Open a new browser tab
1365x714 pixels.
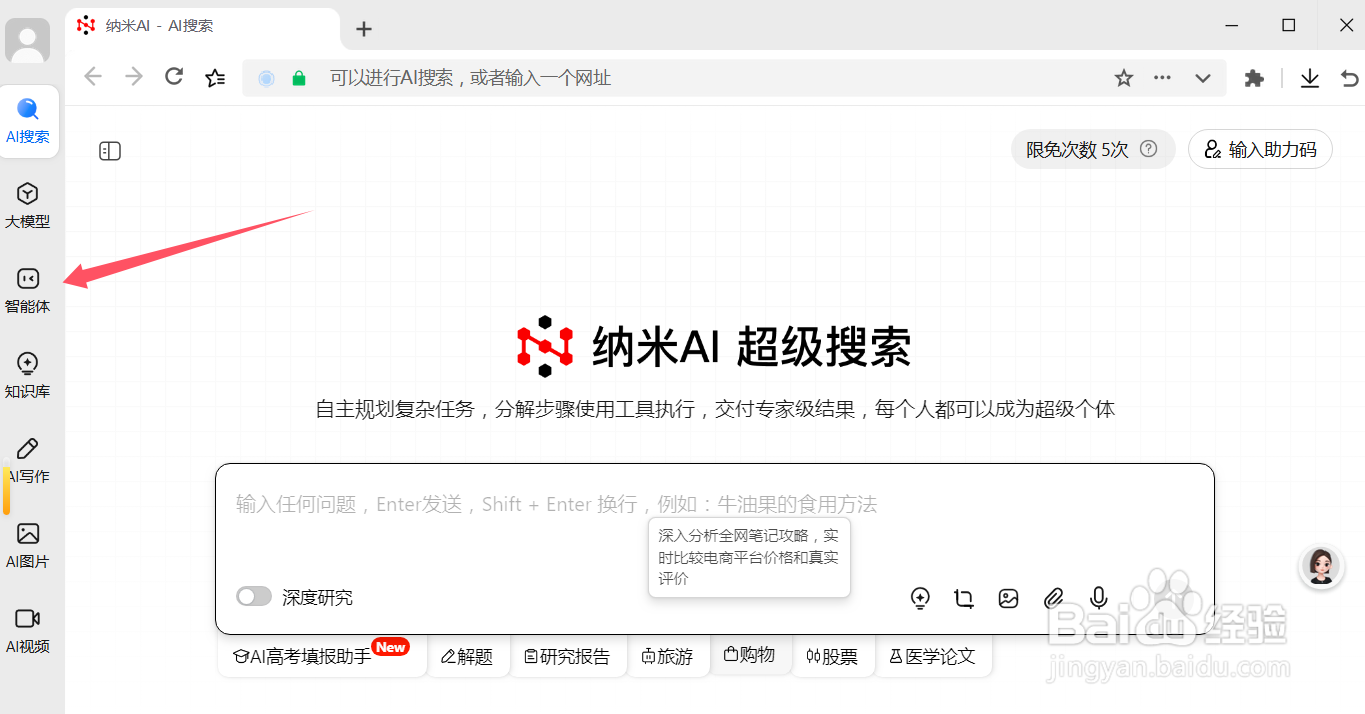point(363,29)
